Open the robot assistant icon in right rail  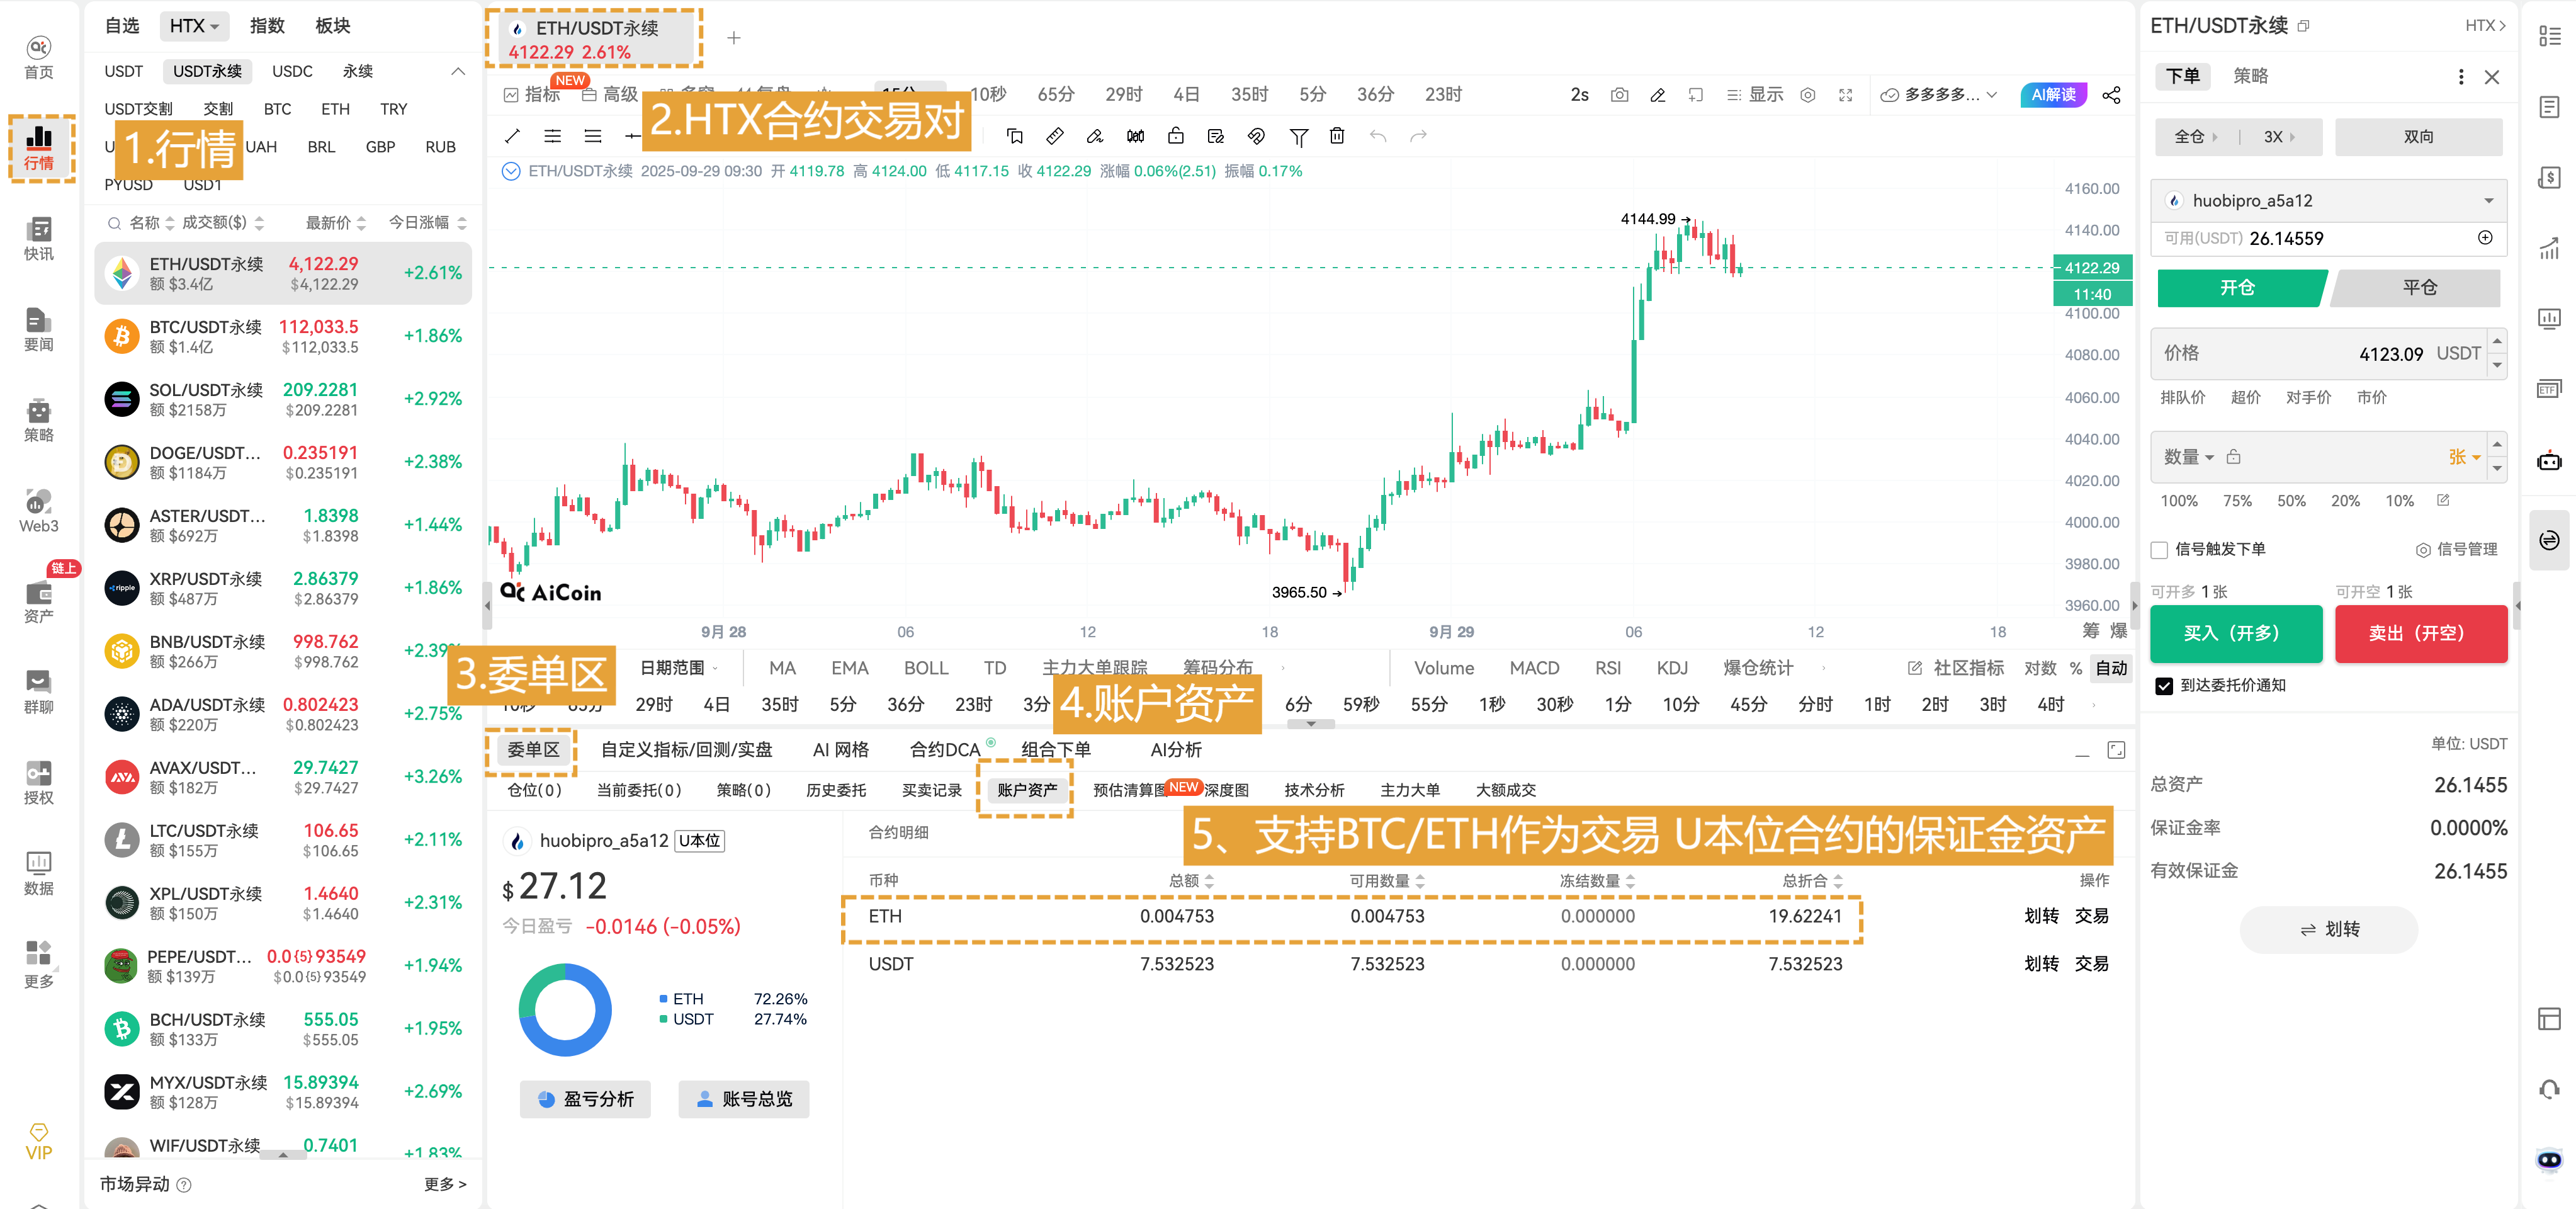point(2549,460)
